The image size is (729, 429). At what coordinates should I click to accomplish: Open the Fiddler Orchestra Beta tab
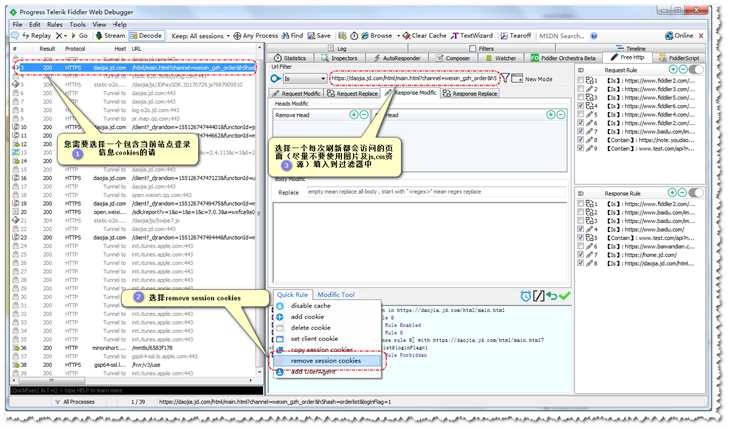563,58
